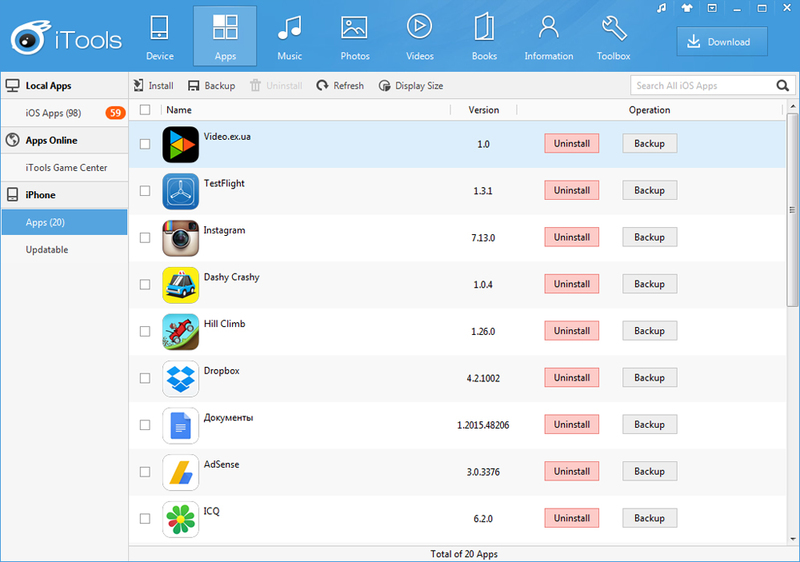Image resolution: width=800 pixels, height=562 pixels.
Task: Check the Hill Climb row checkbox
Action: [145, 331]
